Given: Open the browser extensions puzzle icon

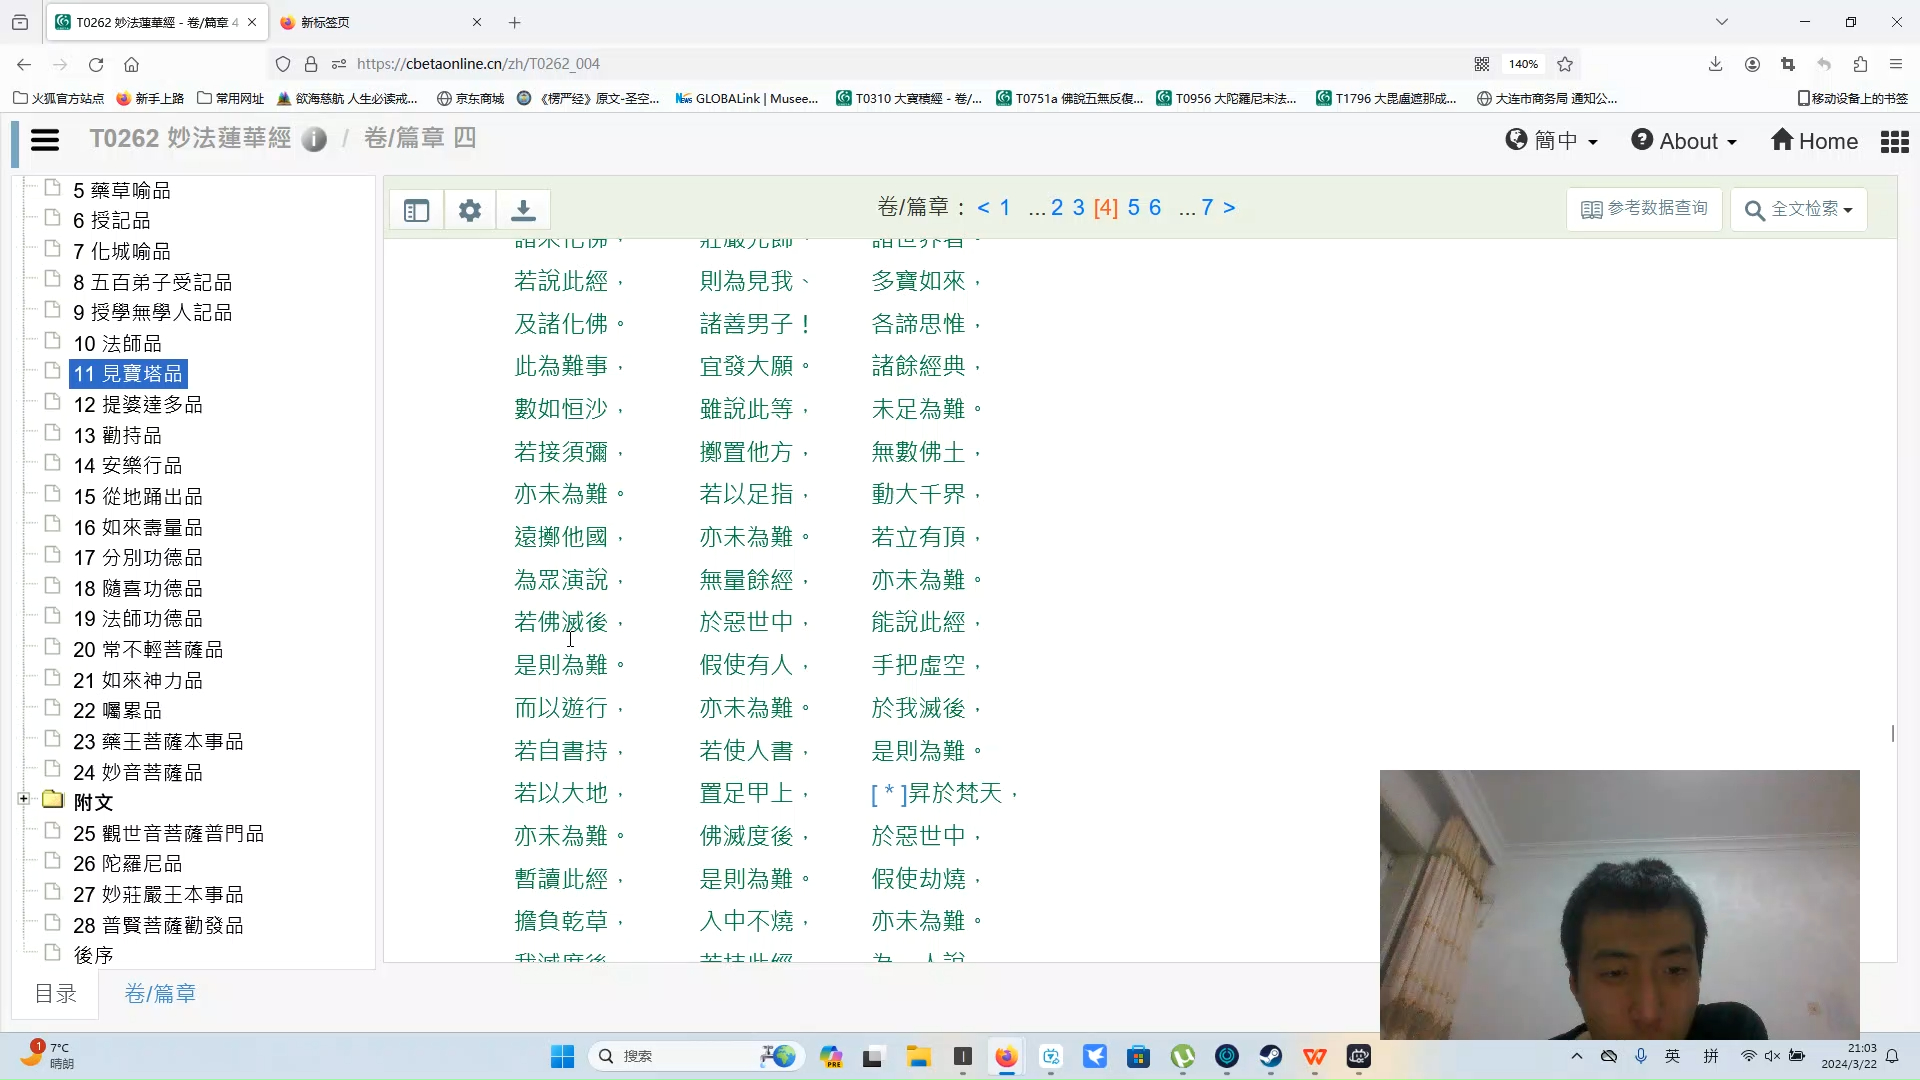Looking at the screenshot, I should (1860, 64).
